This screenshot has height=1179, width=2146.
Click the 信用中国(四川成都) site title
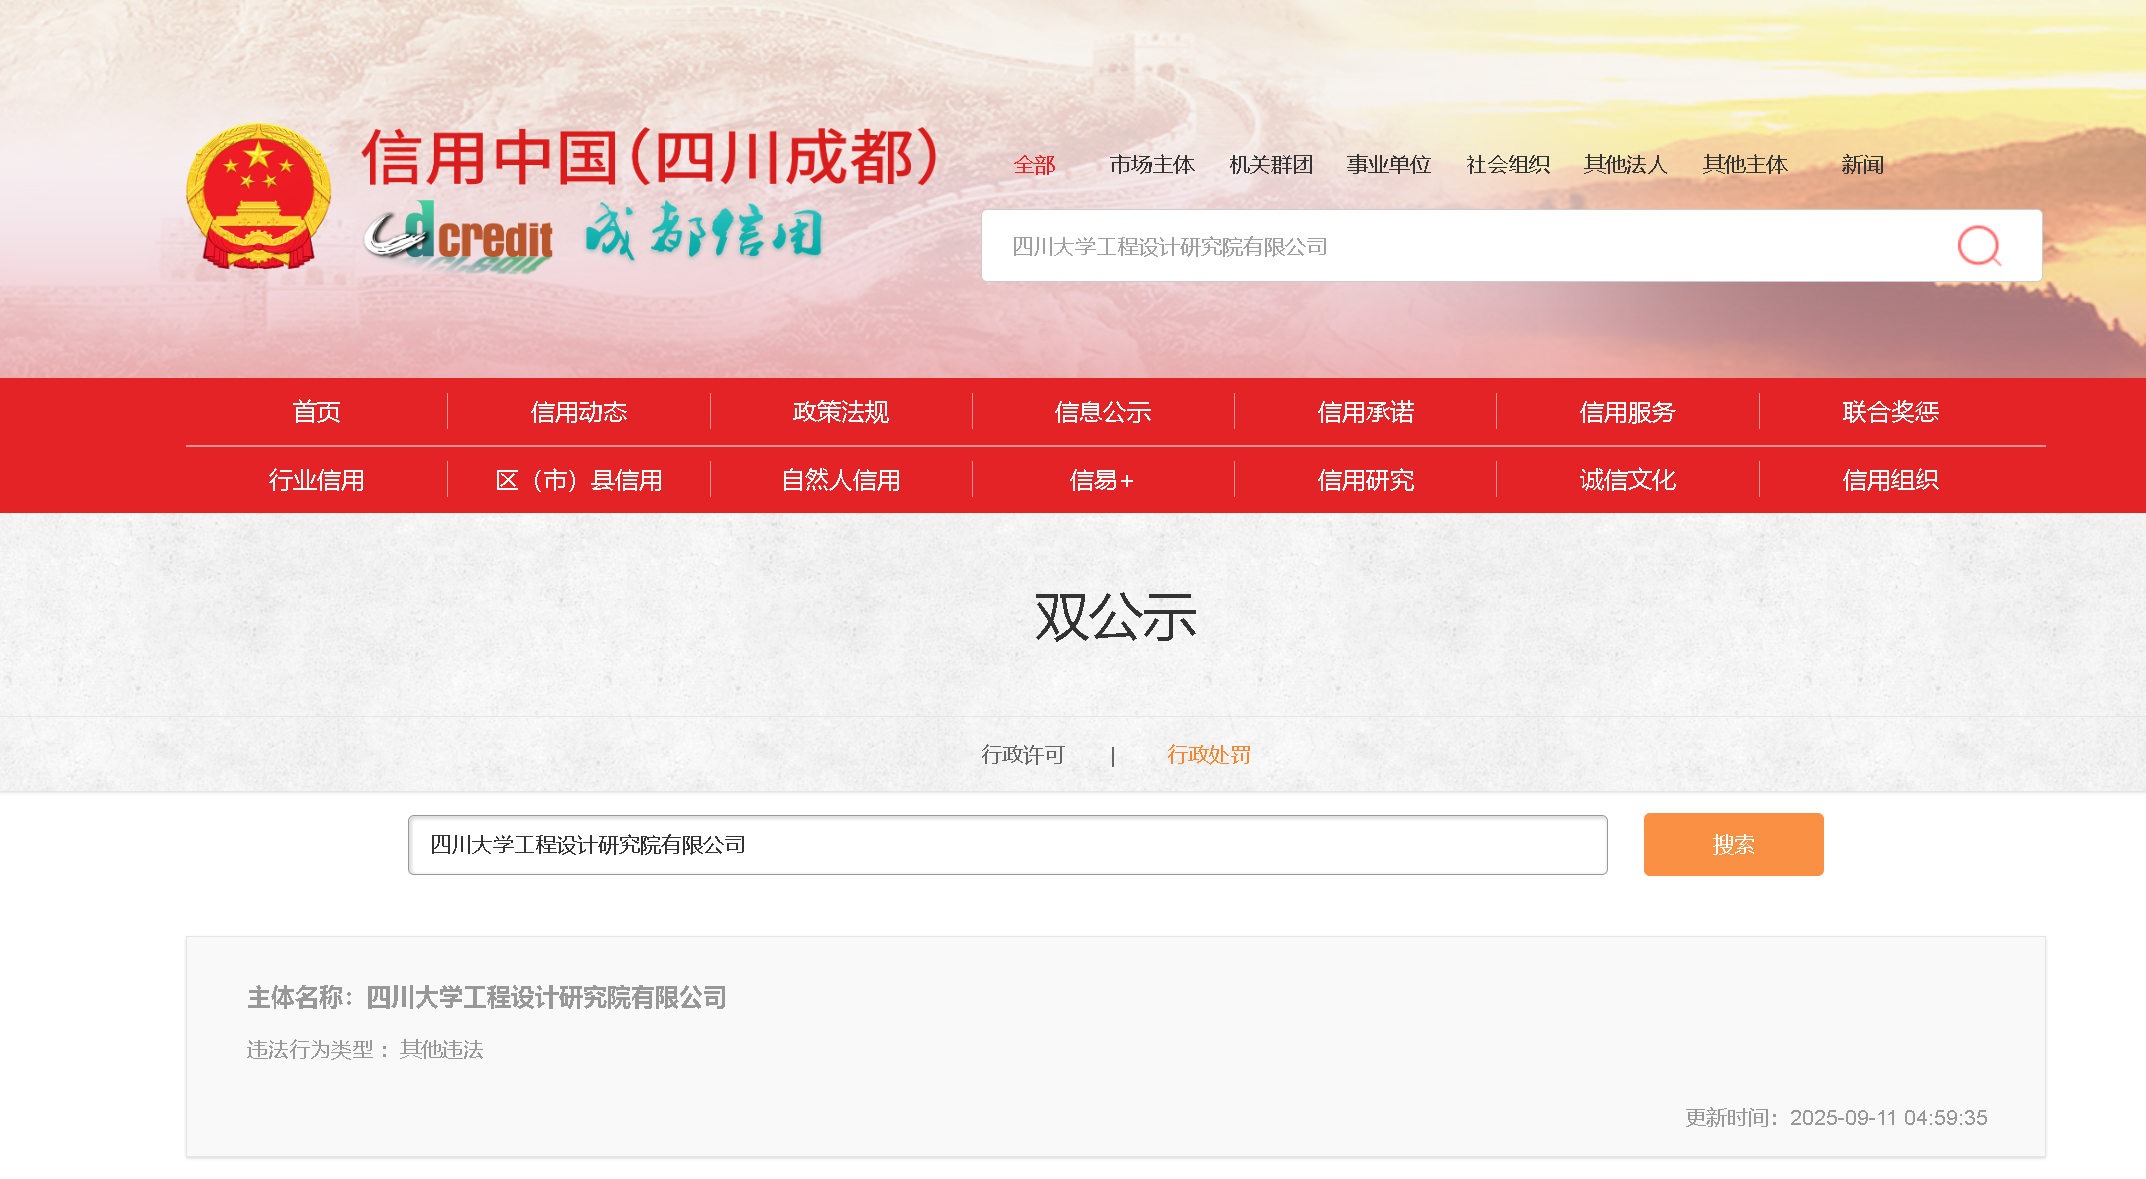coord(650,157)
